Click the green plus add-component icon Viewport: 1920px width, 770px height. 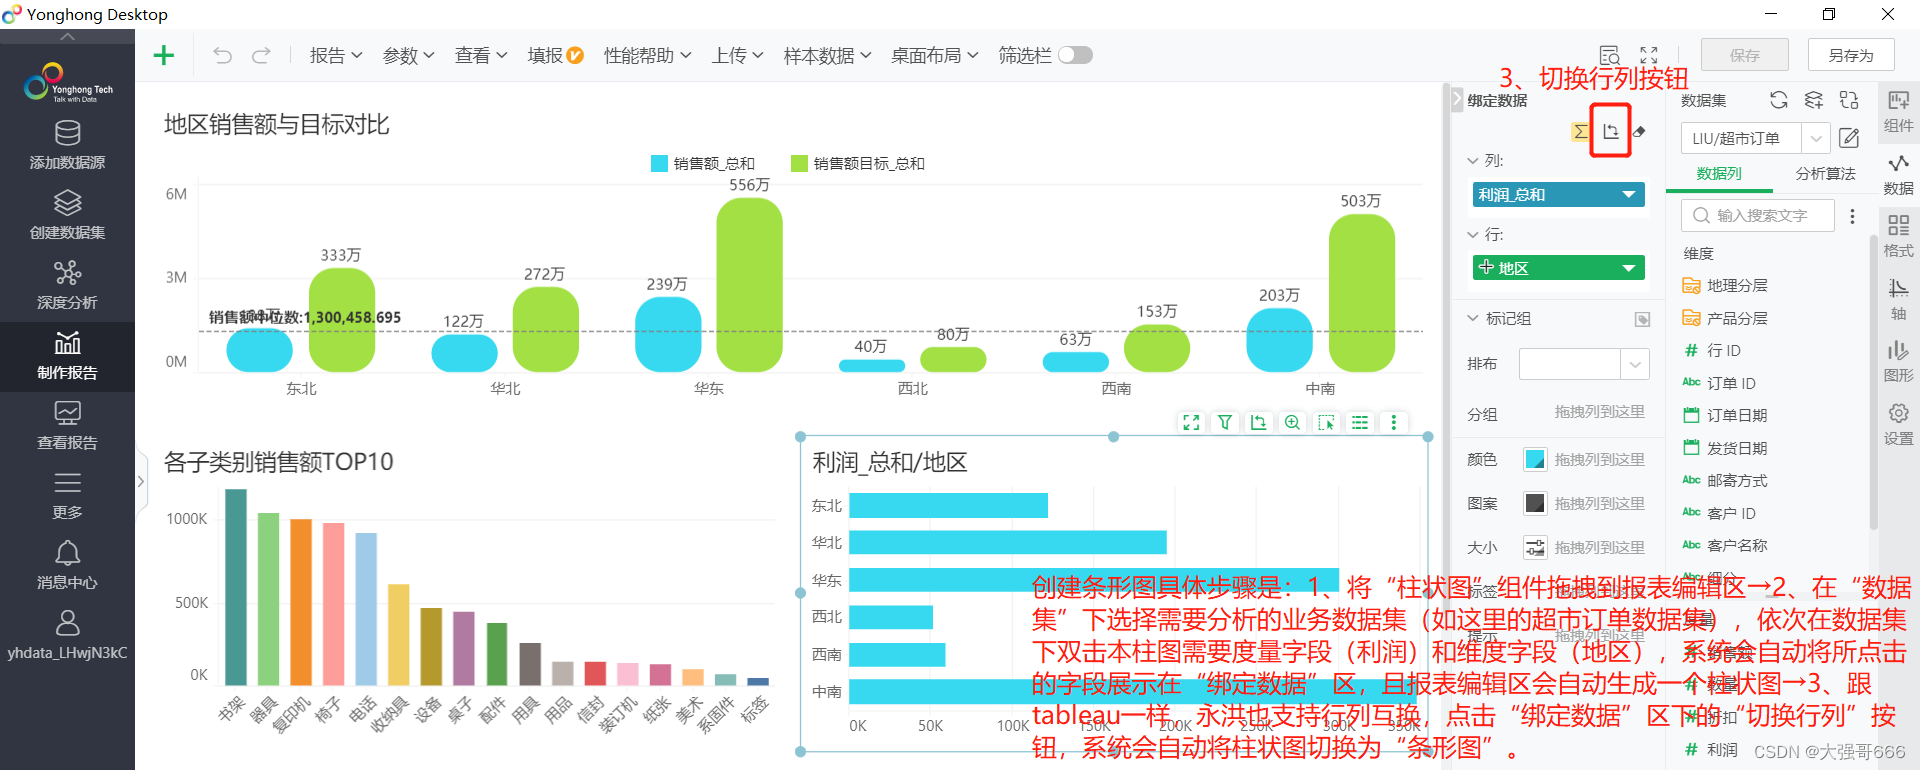pyautogui.click(x=164, y=55)
